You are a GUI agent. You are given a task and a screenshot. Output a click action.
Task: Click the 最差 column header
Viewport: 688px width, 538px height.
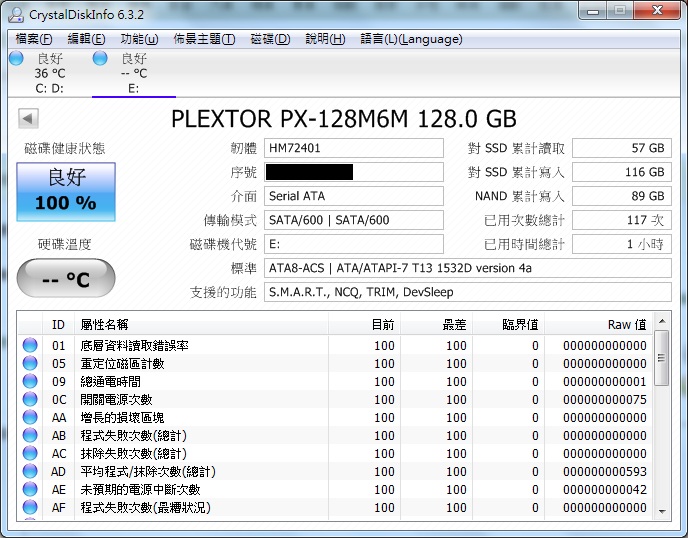tap(437, 324)
